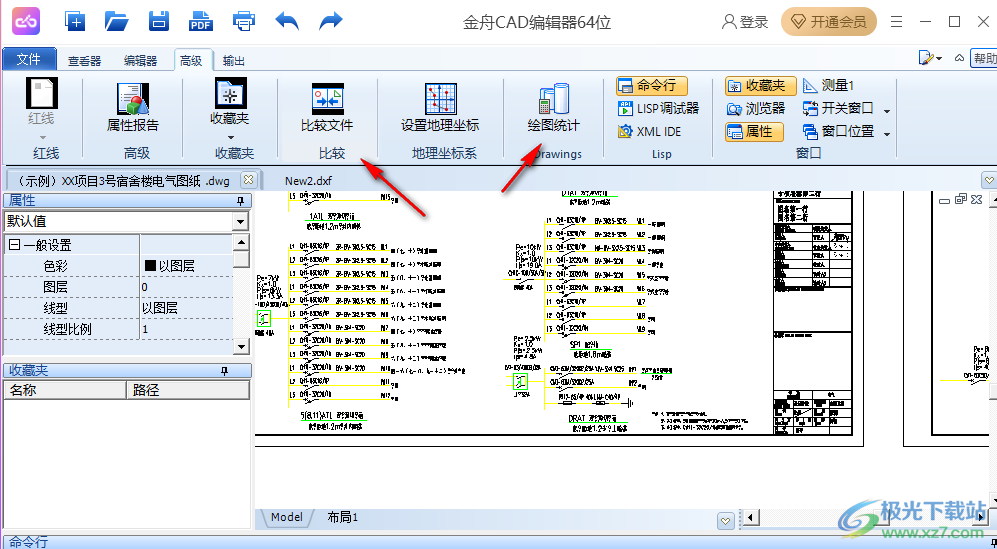Click the 线型 value 以图层
The height and width of the screenshot is (549, 997).
pos(186,308)
